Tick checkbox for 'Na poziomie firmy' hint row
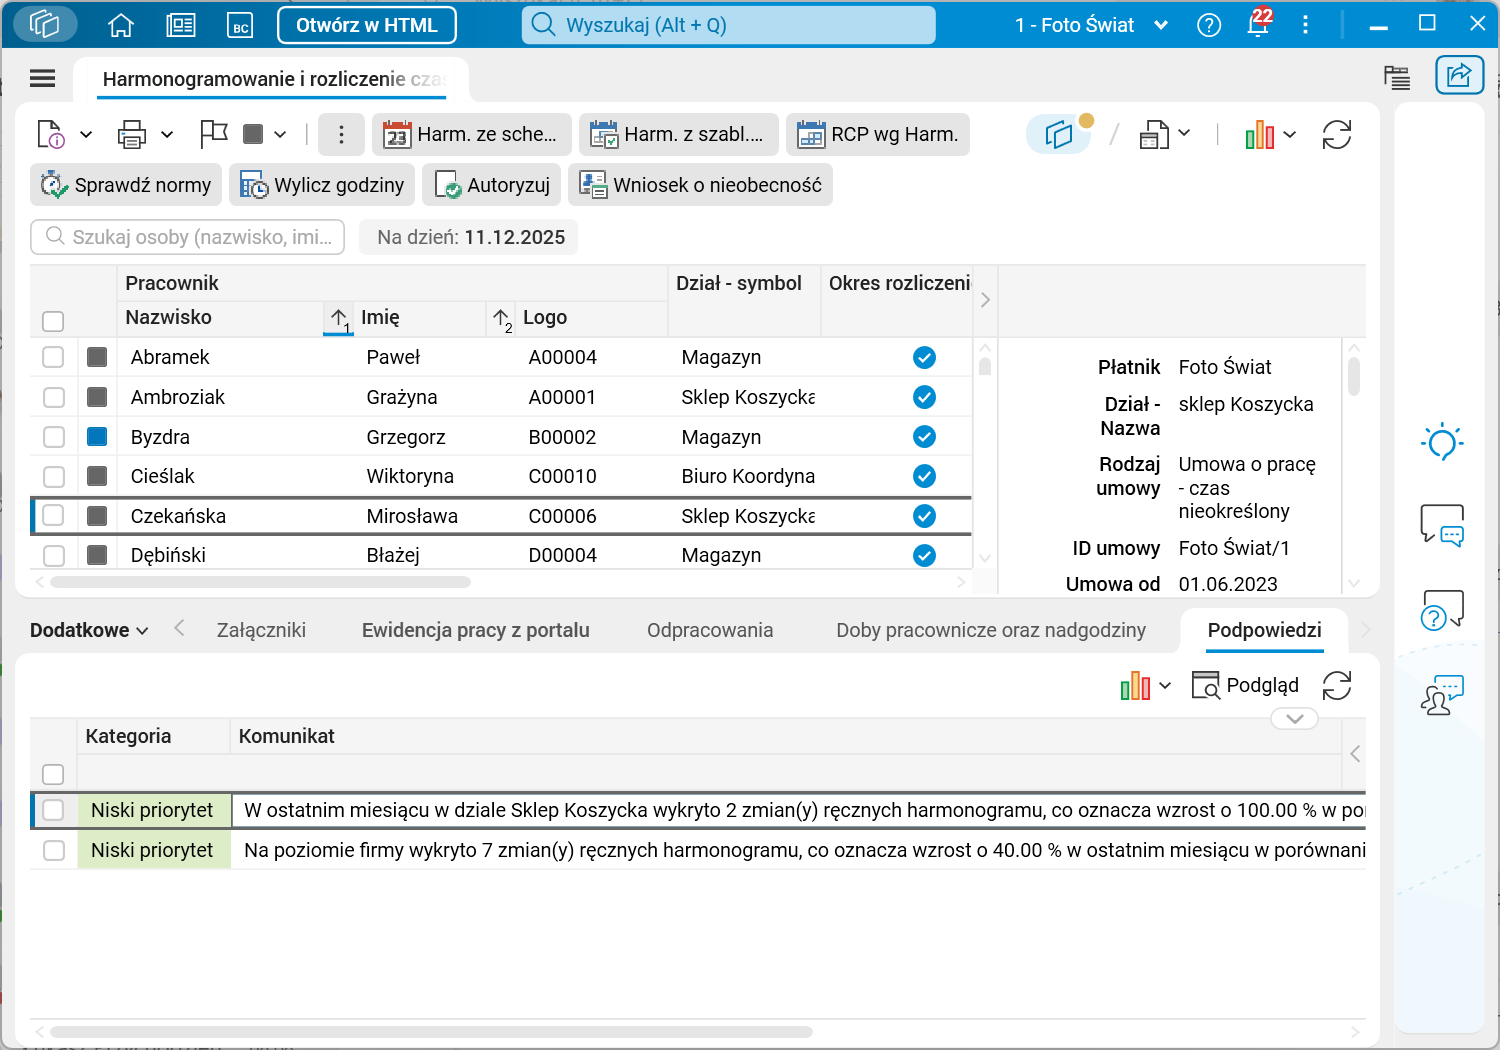This screenshot has width=1500, height=1050. coord(54,850)
